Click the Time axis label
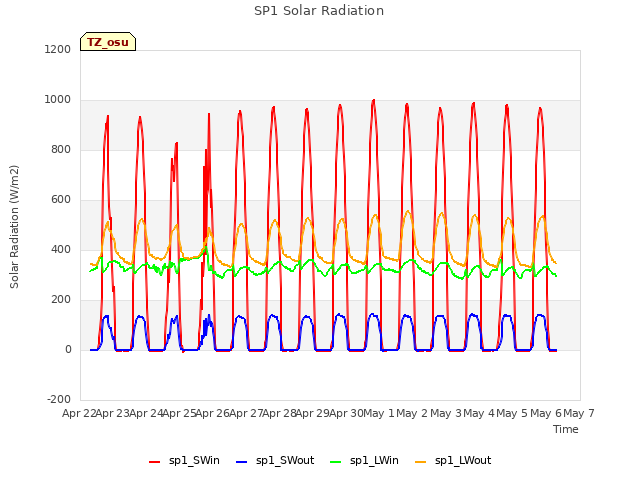 [566, 429]
